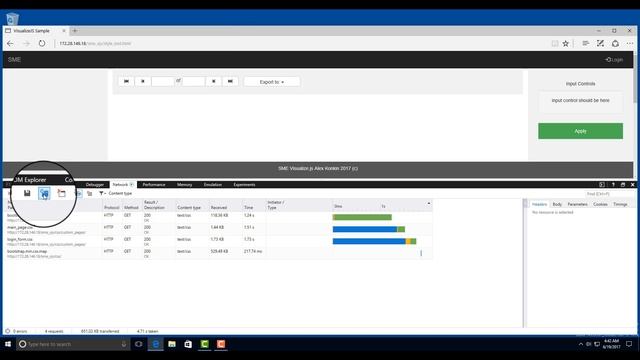Click the address bar URL field

coord(302,43)
